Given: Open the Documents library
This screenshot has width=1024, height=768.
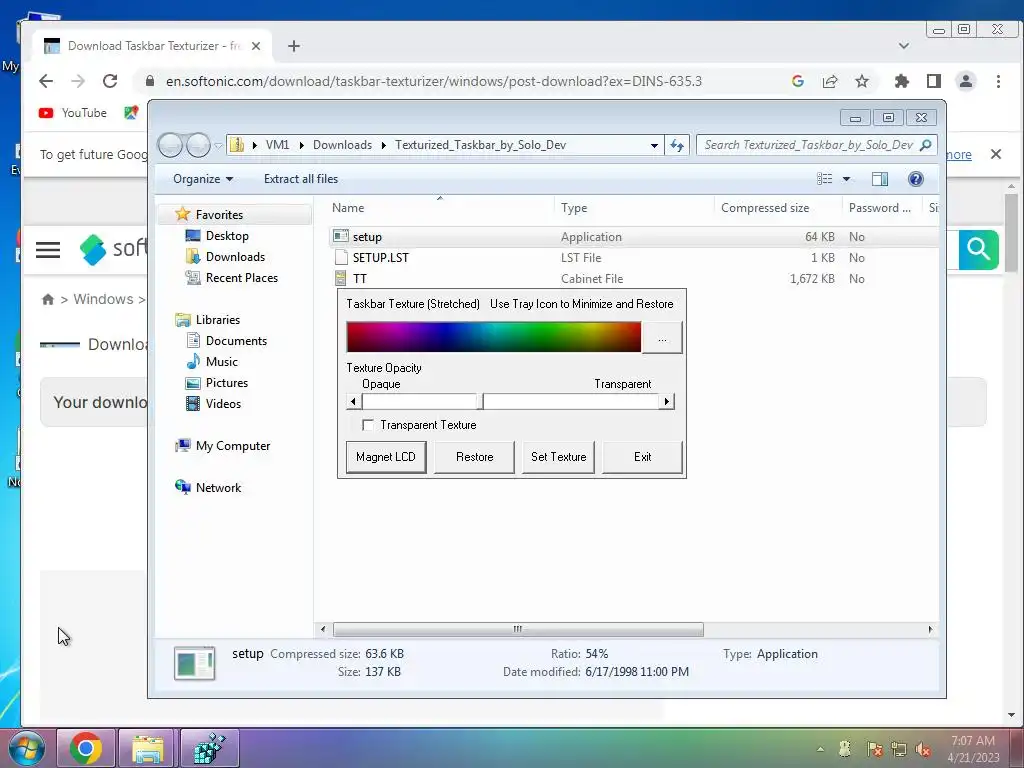Looking at the screenshot, I should pyautogui.click(x=236, y=341).
